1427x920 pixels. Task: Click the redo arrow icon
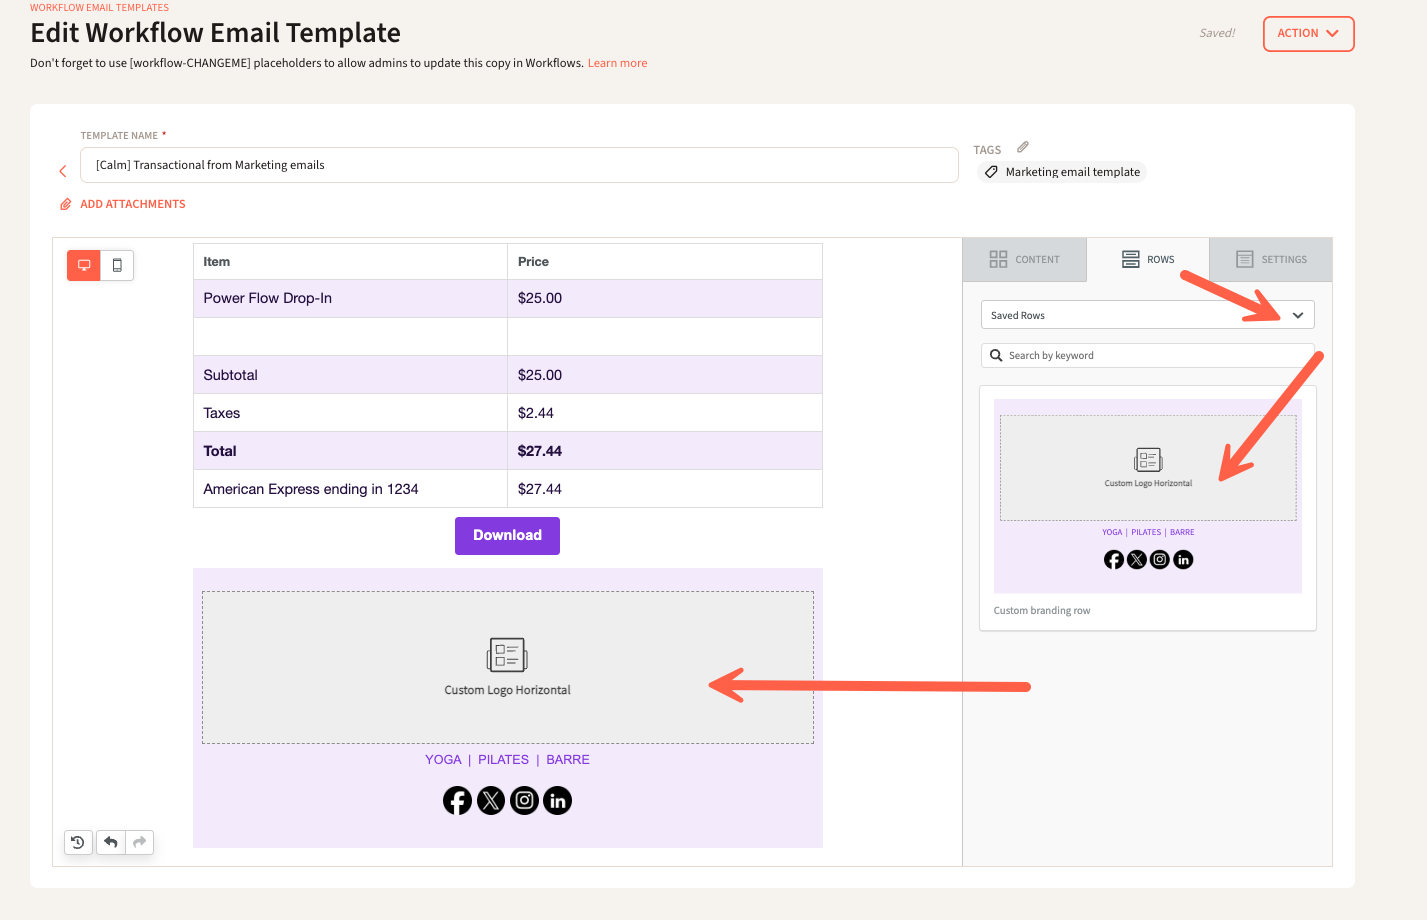tap(140, 842)
